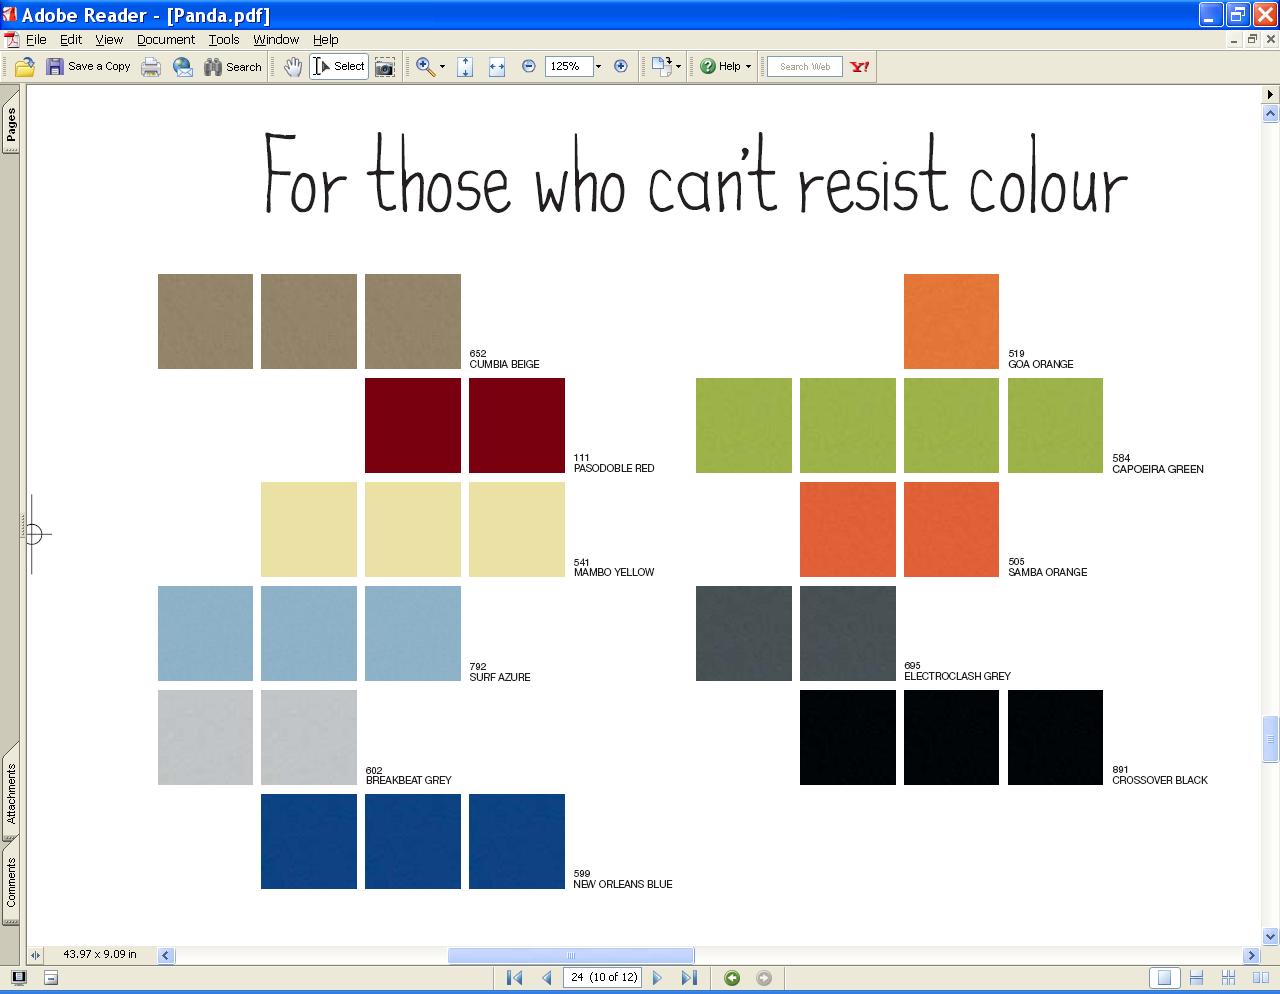Click Save a Copy floppy button
This screenshot has height=994, width=1280.
(88, 67)
